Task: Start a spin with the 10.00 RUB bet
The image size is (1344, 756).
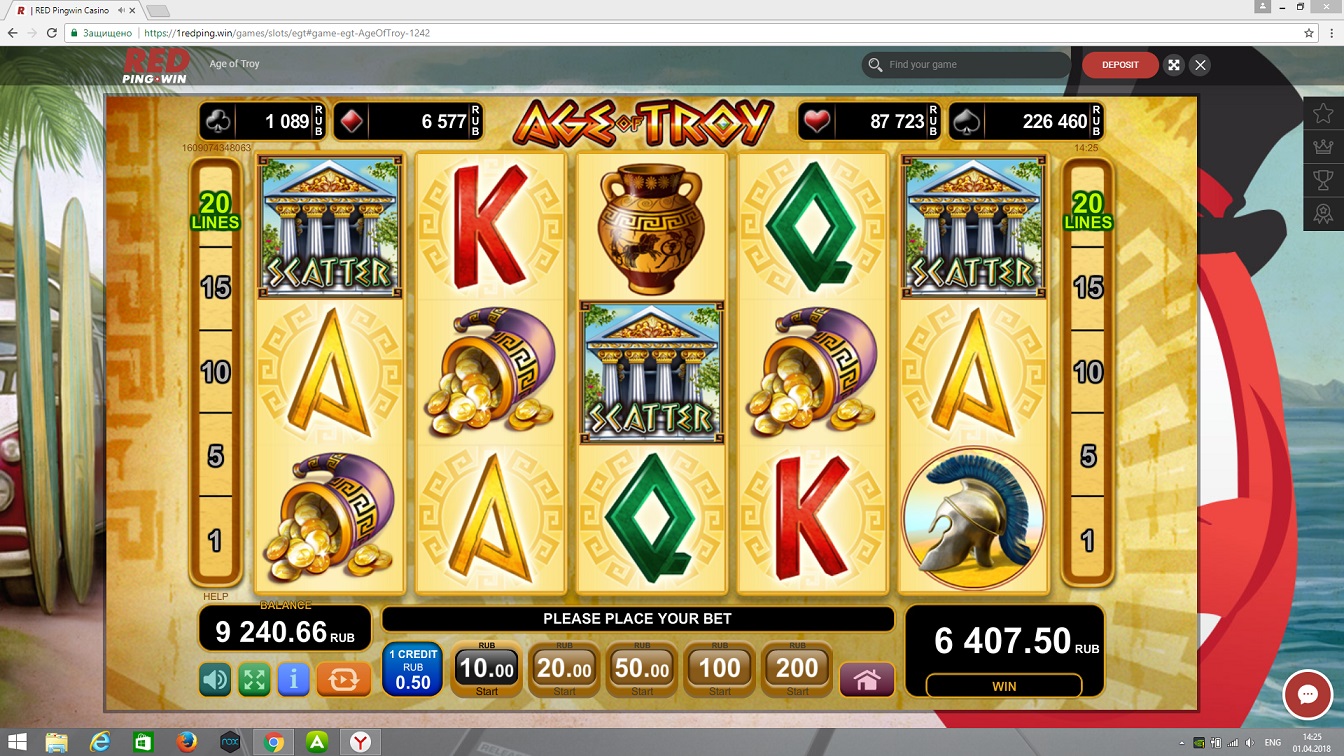Action: [487, 669]
